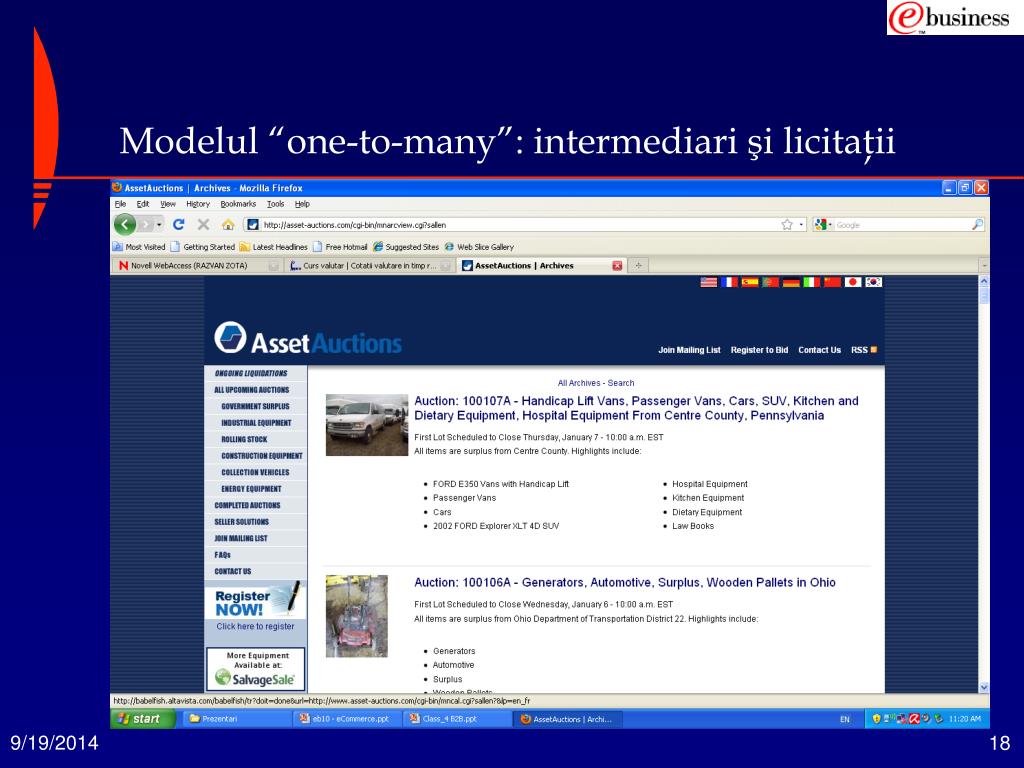This screenshot has height=768, width=1024.
Task: Open a new tab with plus button
Action: 638,266
